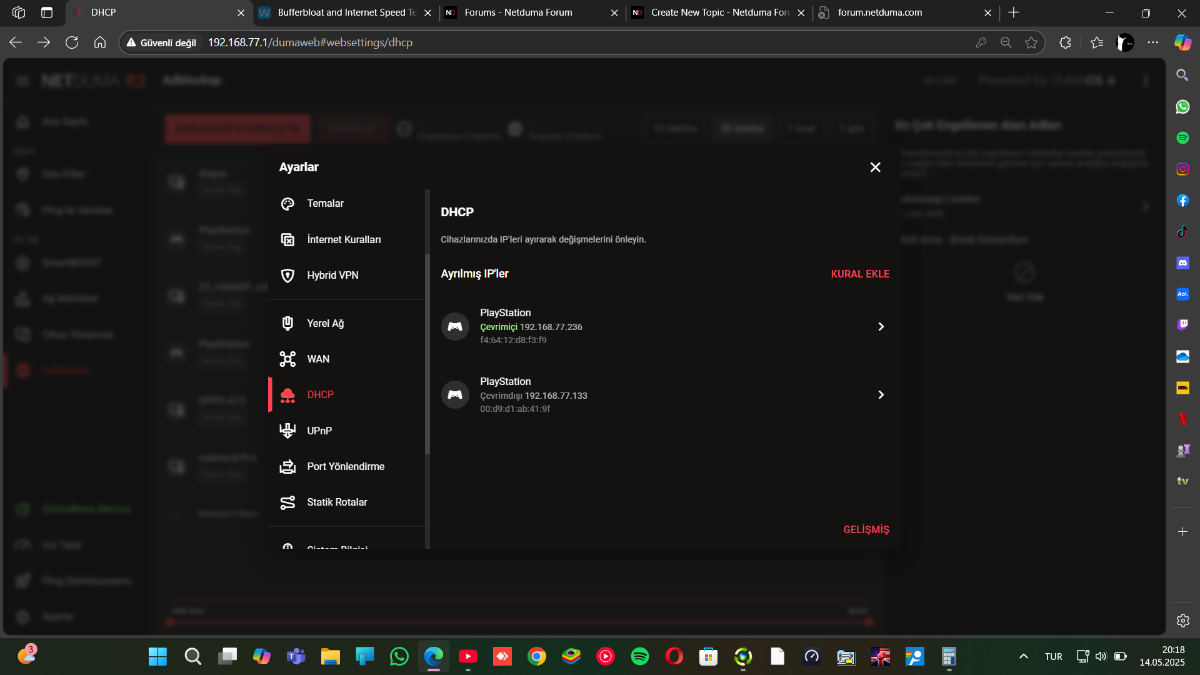Click the Güvenli değil security warning
Screen dimensions: 1200x675
pos(162,43)
